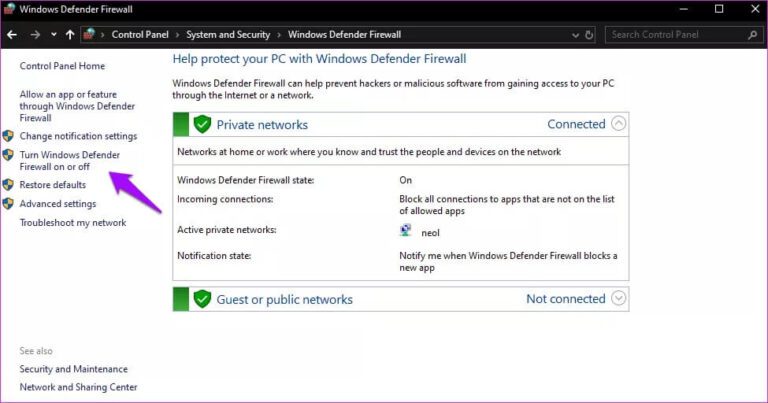This screenshot has width=768, height=403.
Task: Collapse the Private networks section
Action: click(618, 125)
